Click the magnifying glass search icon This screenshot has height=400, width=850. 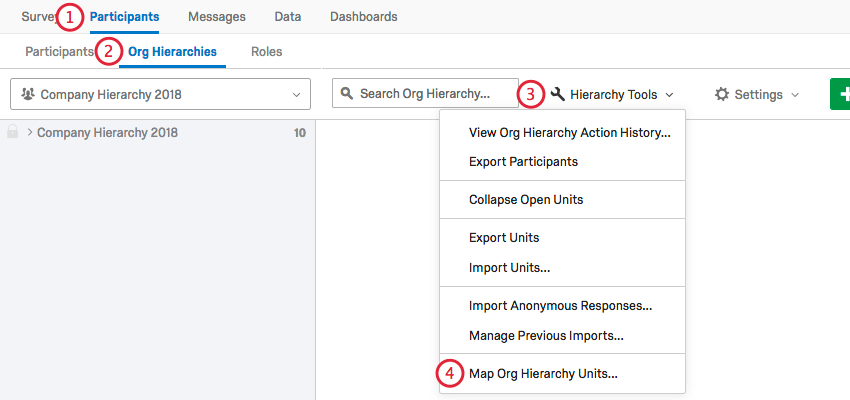click(347, 94)
